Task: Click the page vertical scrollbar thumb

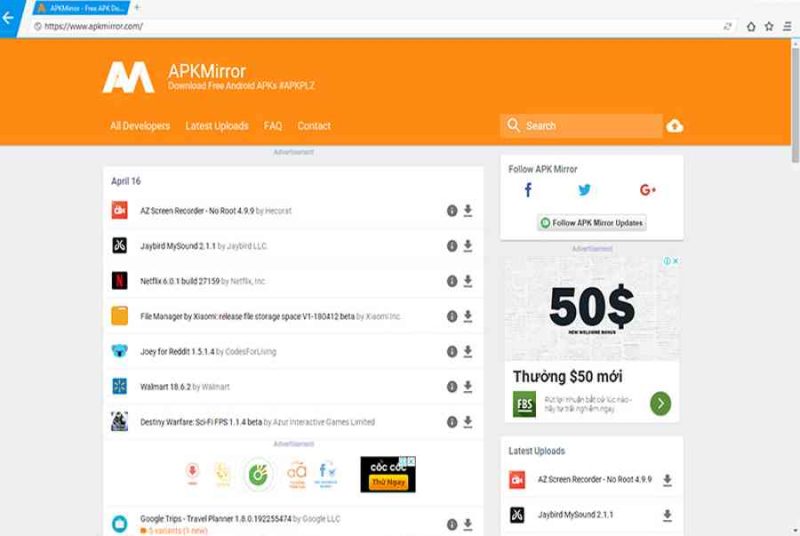Action: pyautogui.click(x=795, y=105)
